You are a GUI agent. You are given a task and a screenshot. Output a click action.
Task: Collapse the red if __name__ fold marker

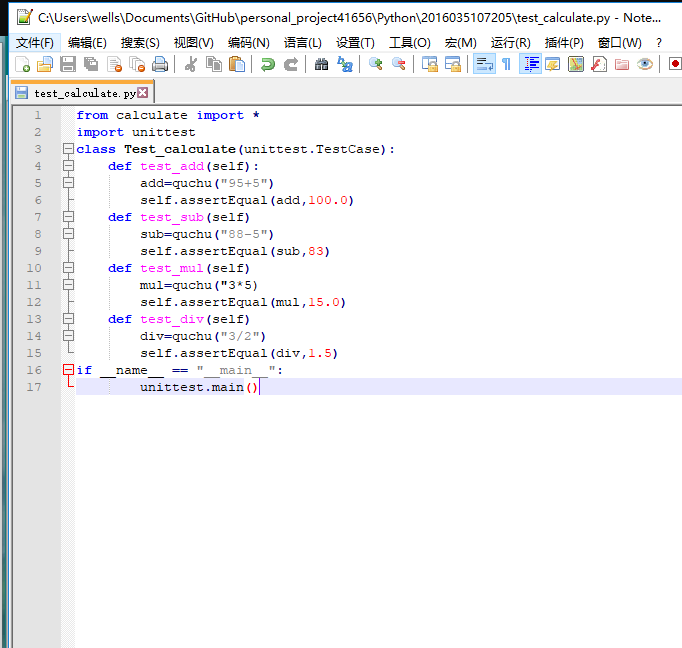pos(68,370)
